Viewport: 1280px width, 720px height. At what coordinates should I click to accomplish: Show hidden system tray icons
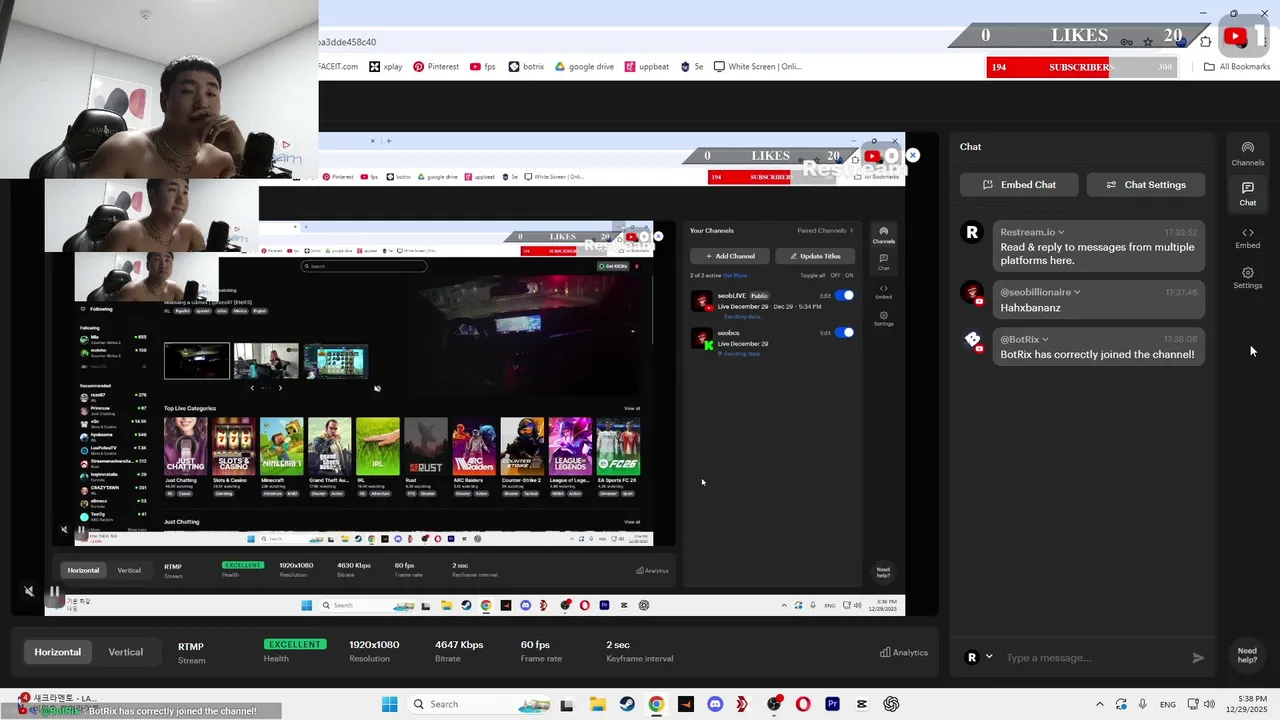pos(1100,704)
